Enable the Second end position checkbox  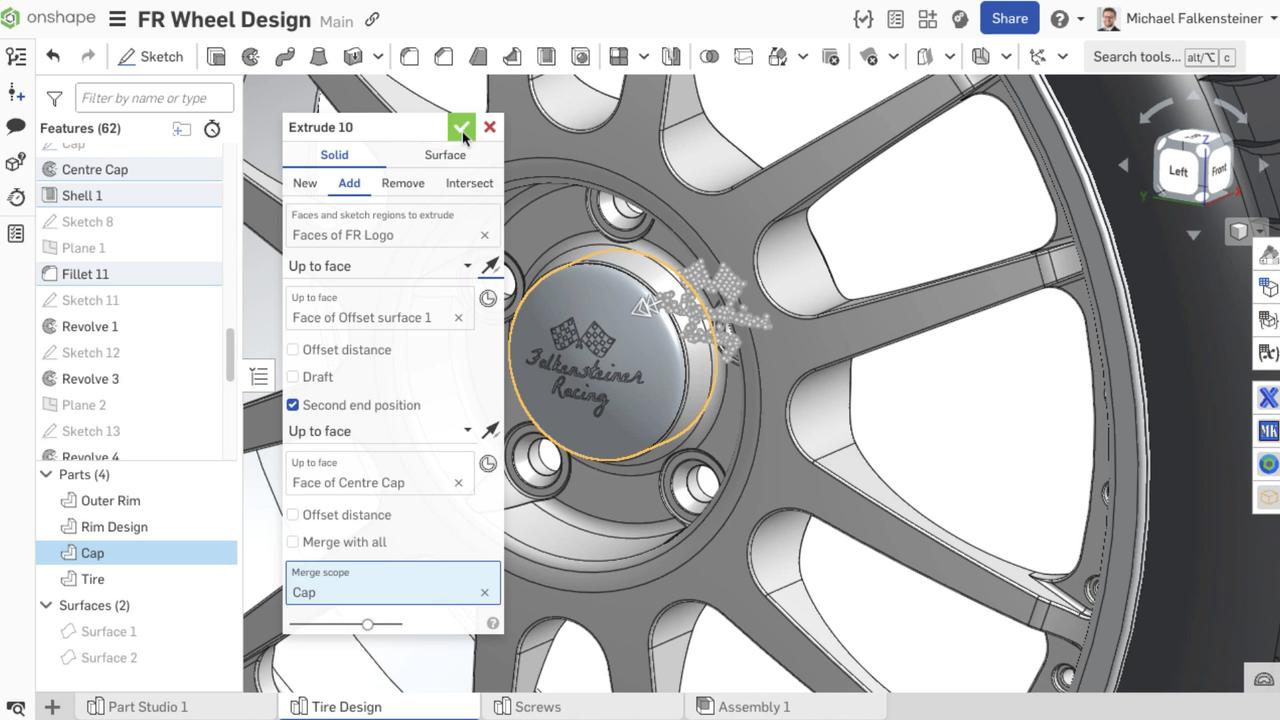click(x=292, y=405)
